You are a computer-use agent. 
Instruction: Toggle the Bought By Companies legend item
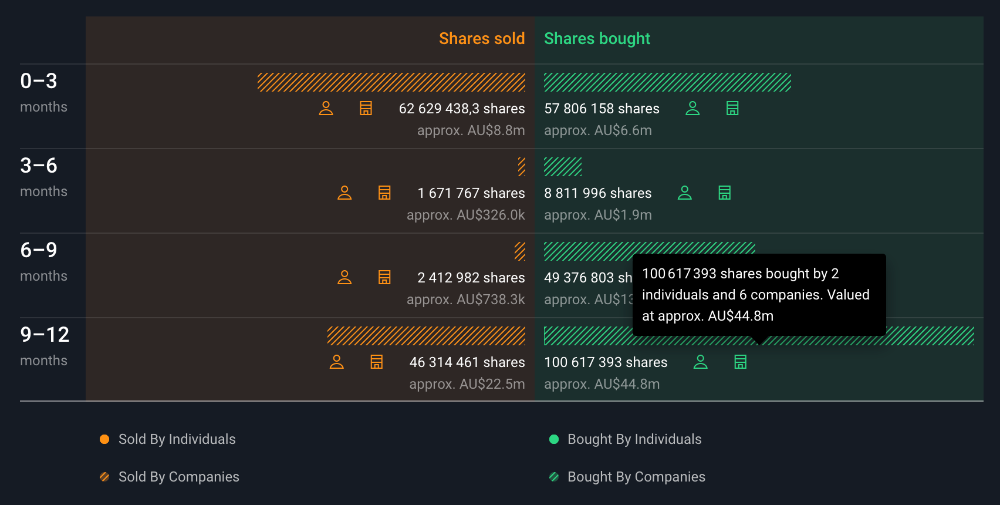[627, 477]
